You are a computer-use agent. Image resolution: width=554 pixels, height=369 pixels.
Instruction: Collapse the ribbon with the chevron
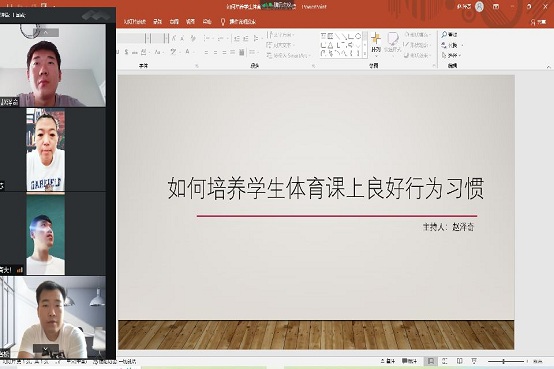548,66
